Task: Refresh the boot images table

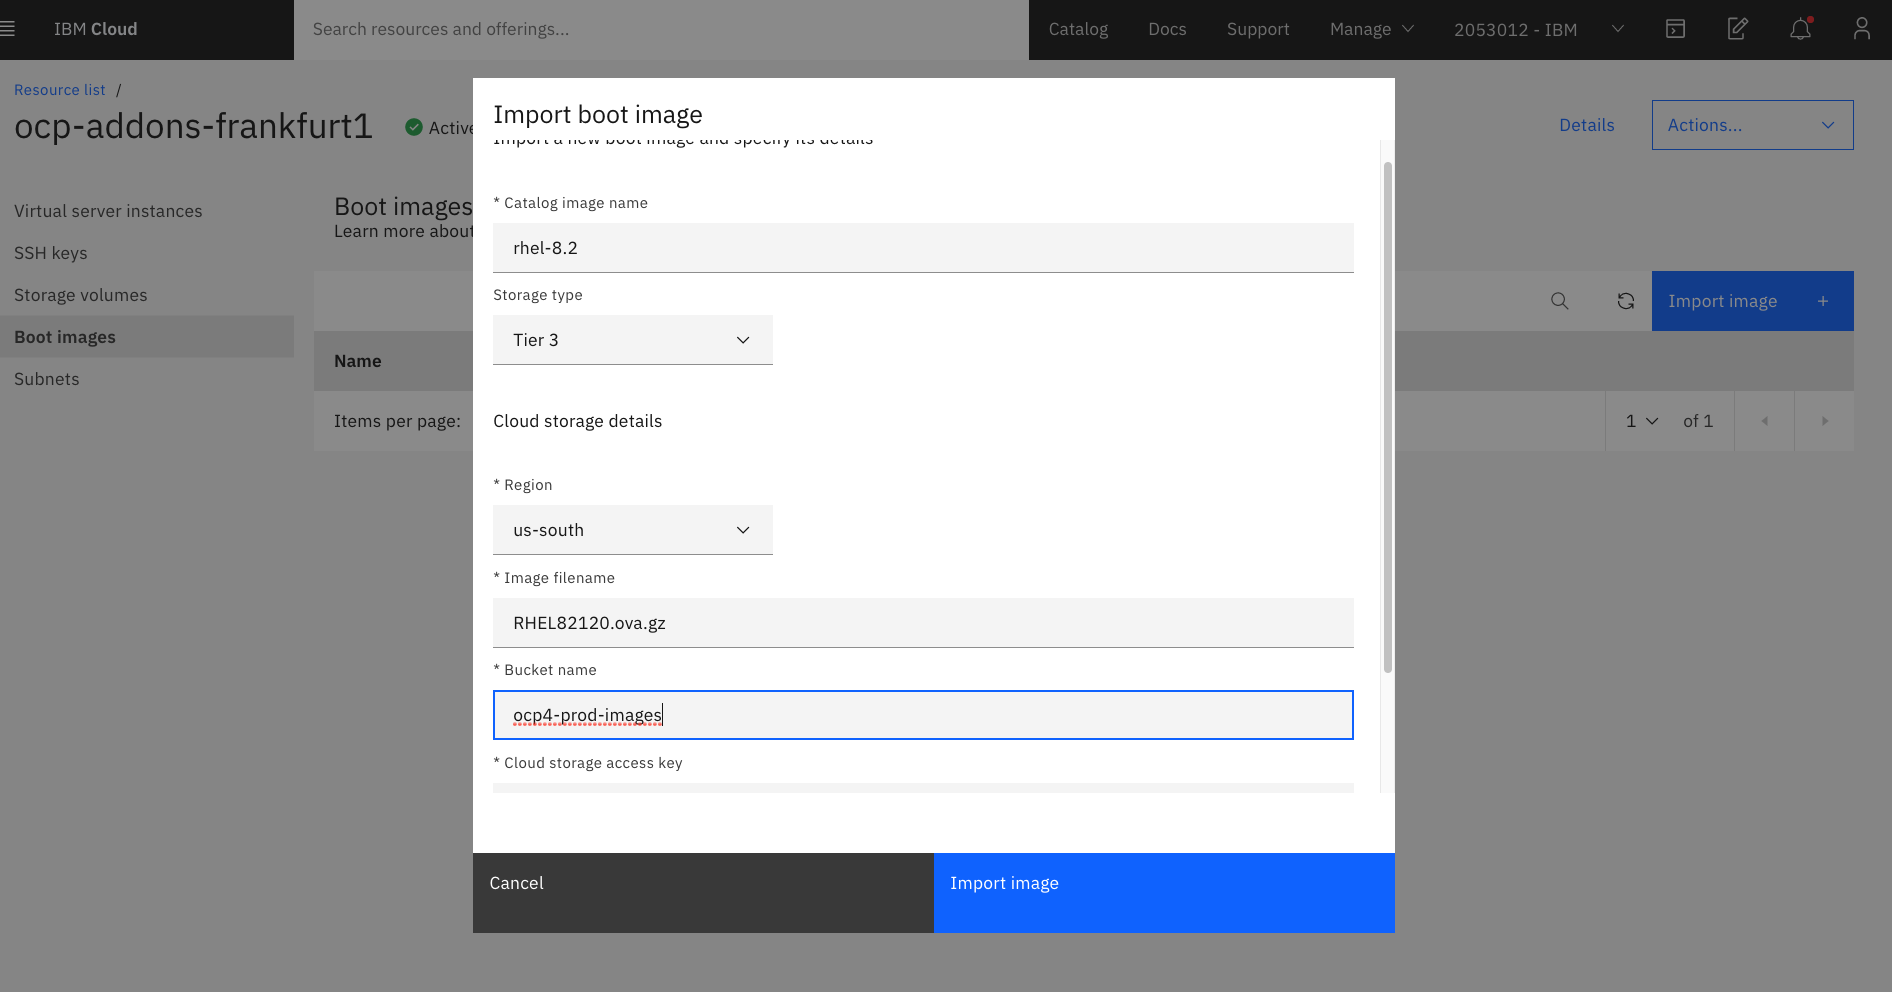Action: [x=1626, y=301]
